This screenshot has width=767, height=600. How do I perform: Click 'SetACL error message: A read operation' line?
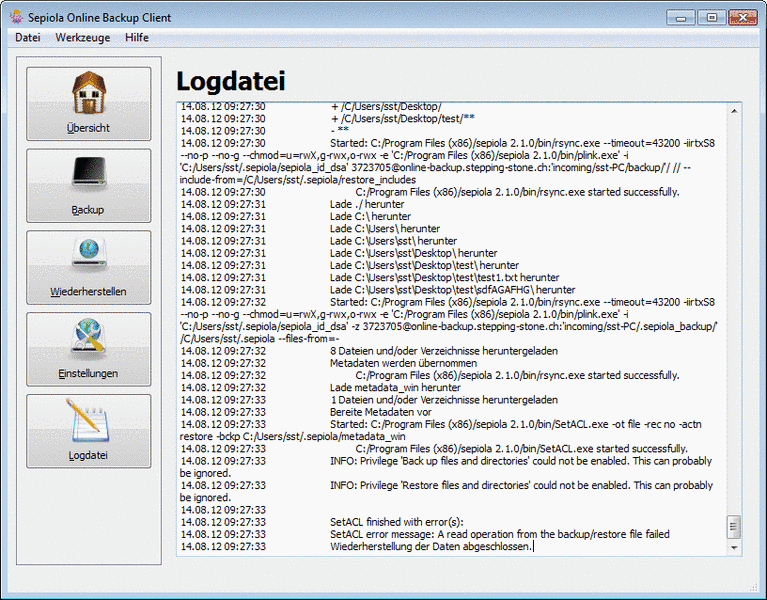[500, 534]
